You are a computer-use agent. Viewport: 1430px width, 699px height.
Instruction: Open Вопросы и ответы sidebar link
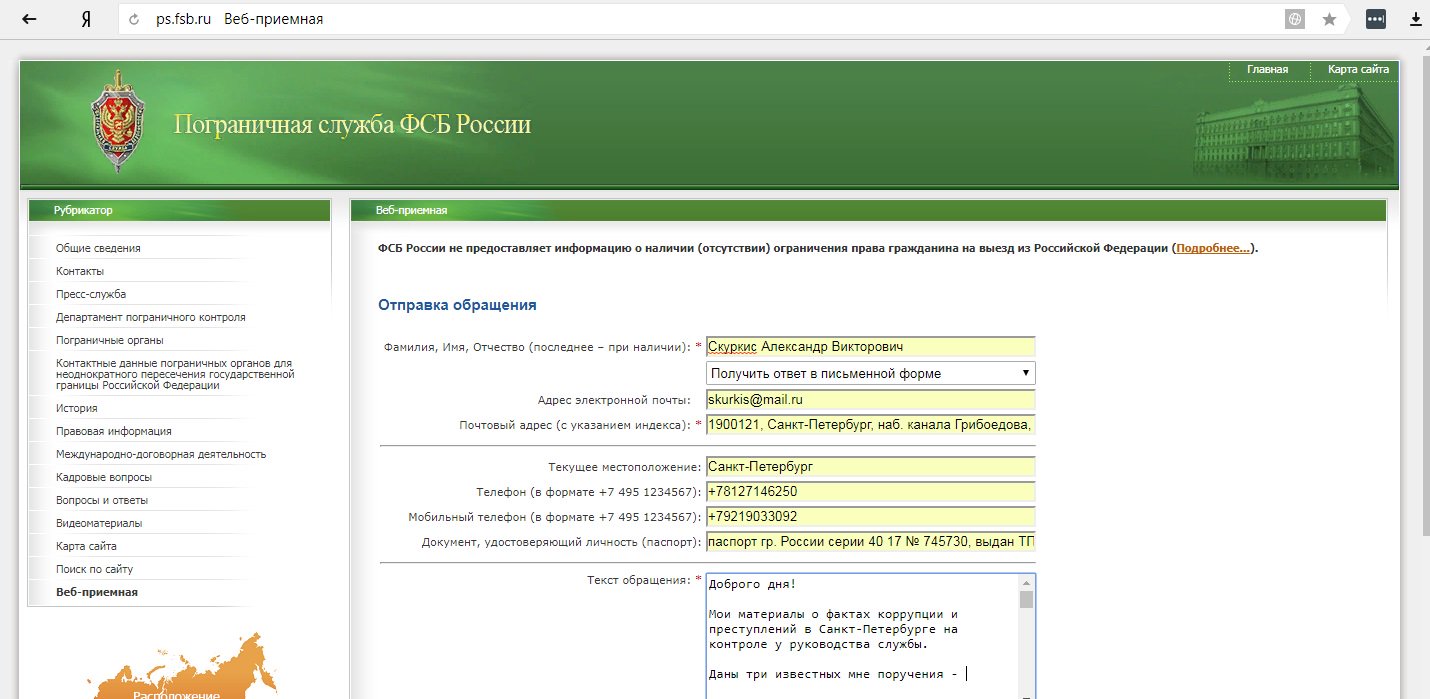102,500
